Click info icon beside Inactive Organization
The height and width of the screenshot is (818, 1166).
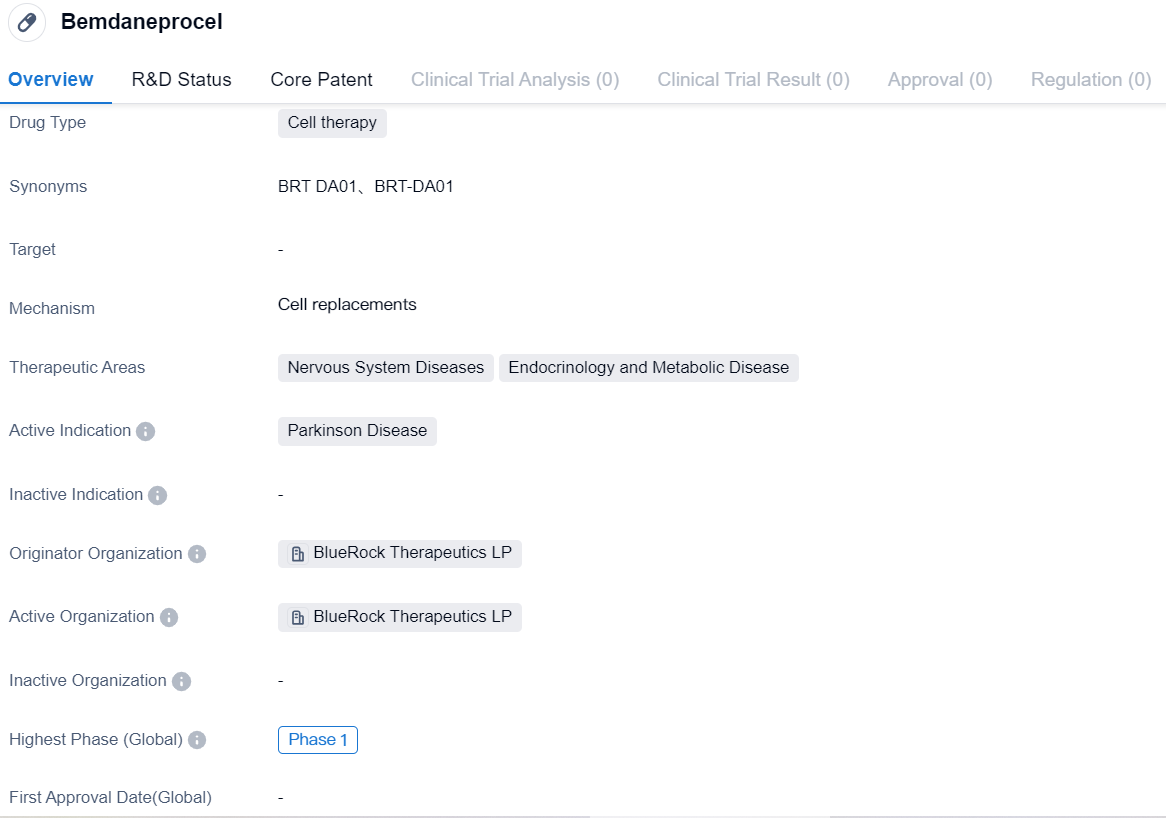pos(181,681)
